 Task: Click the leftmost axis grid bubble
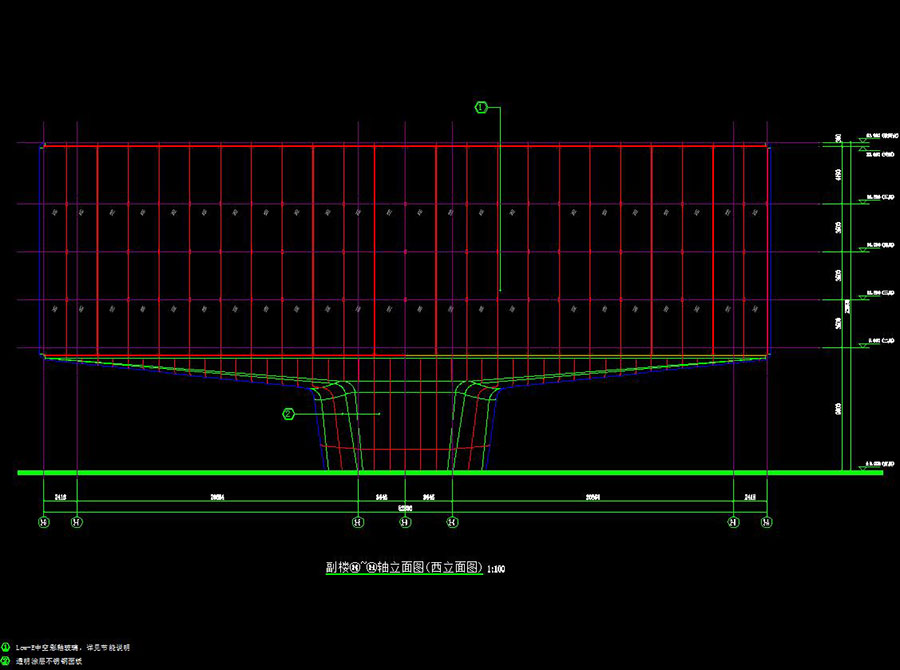pyautogui.click(x=44, y=522)
